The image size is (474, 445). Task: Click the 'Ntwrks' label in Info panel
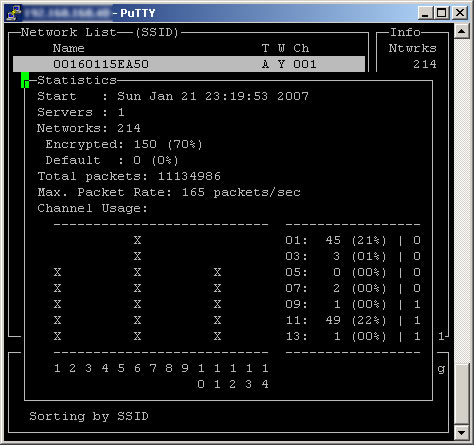412,48
